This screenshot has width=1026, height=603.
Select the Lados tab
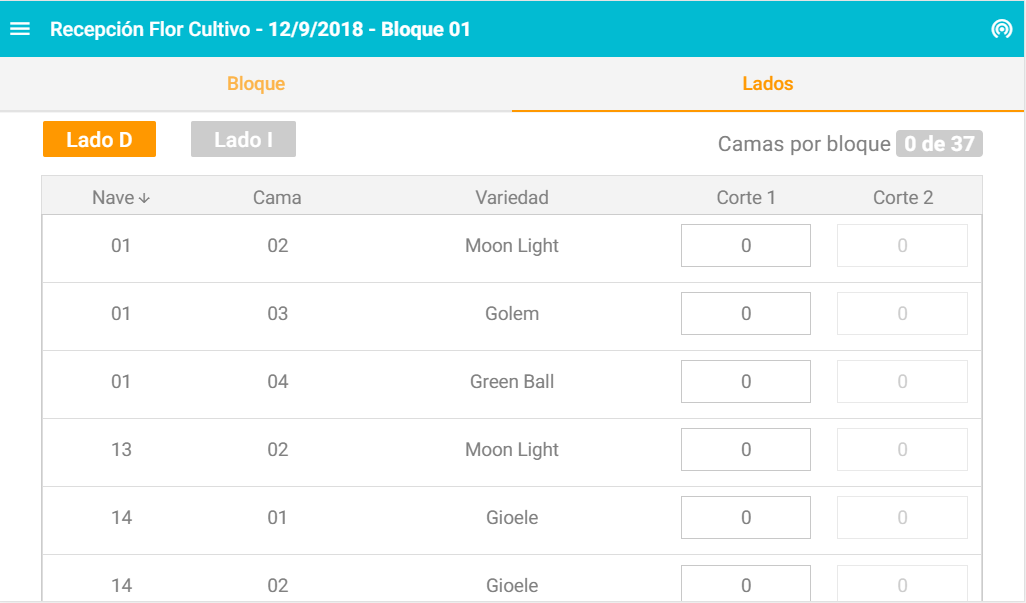pyautogui.click(x=767, y=84)
